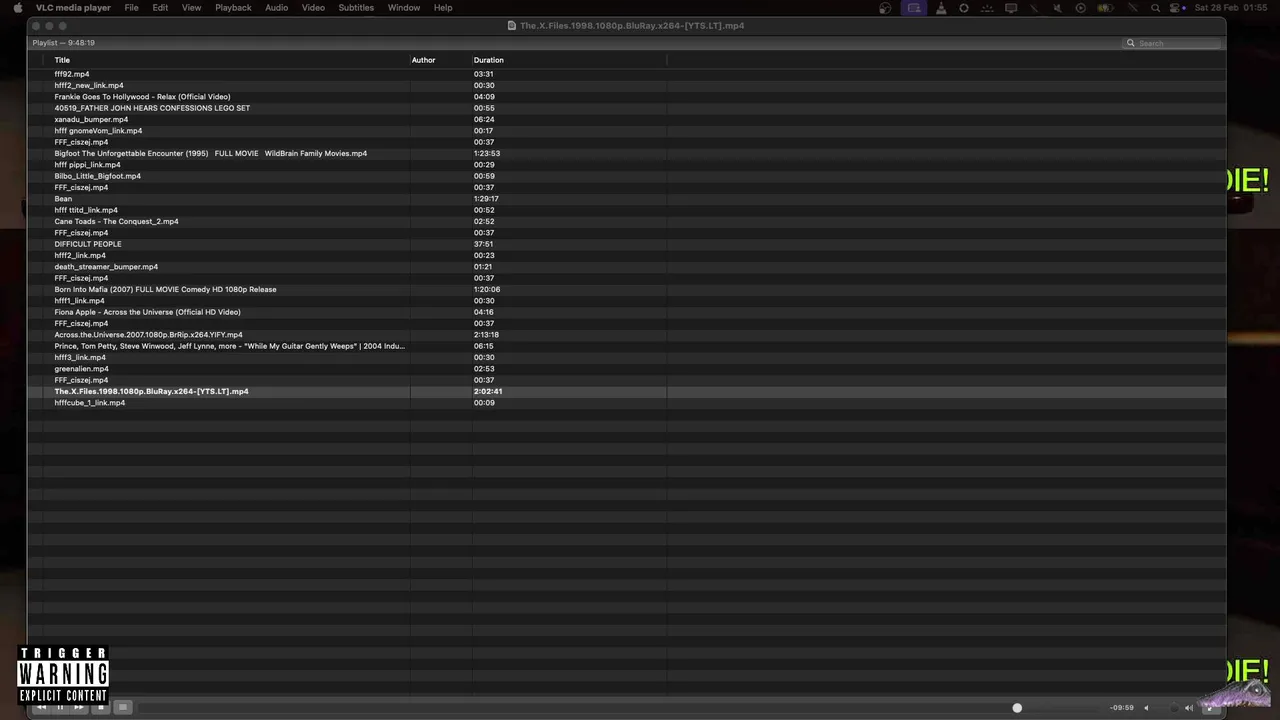Screen dimensions: 1280x720
Task: Select death_streamer_bumper.mp4 row
Action: pos(106,267)
